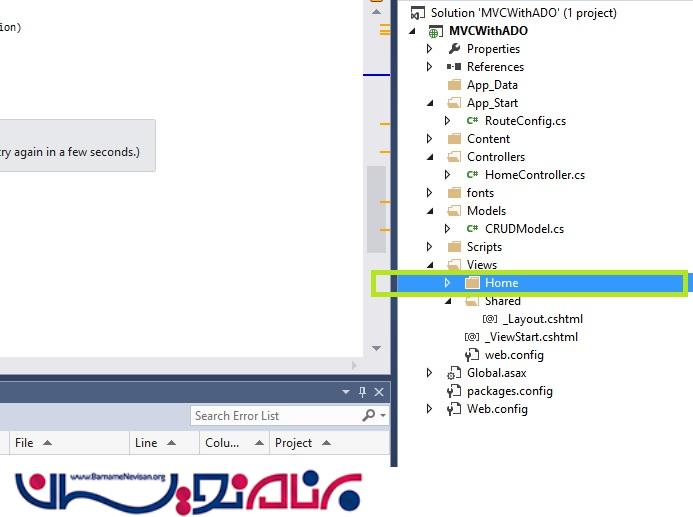693x517 pixels.
Task: Select the _Layout.cshtml file name
Action: [x=543, y=319]
